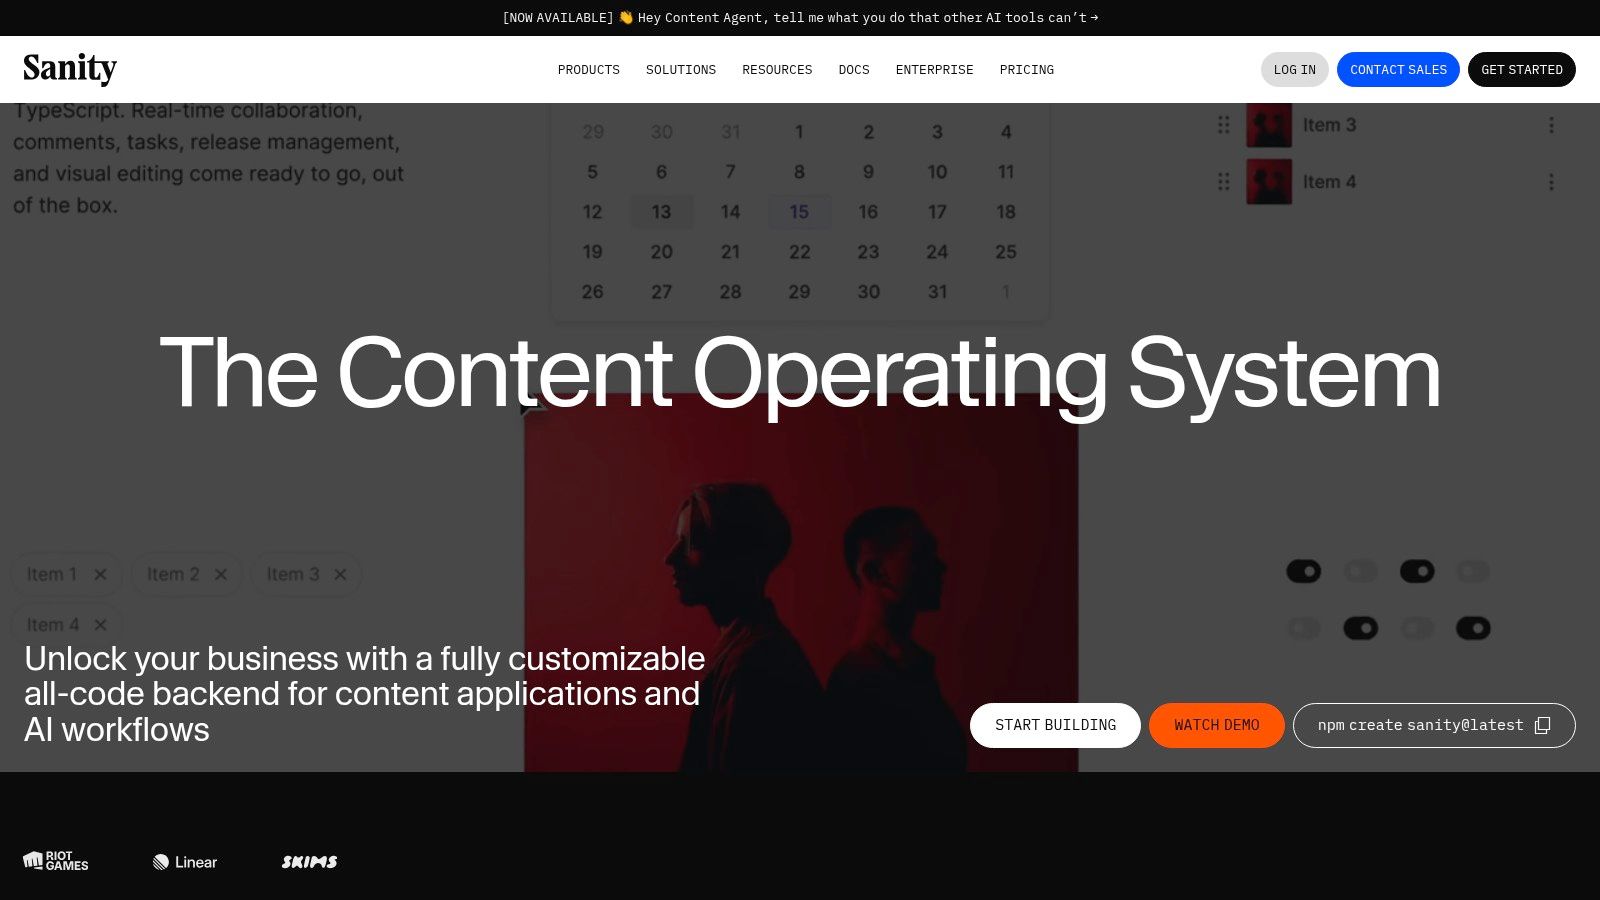Image resolution: width=1600 pixels, height=900 pixels.
Task: Click the Sanity logo
Action: (x=70, y=69)
